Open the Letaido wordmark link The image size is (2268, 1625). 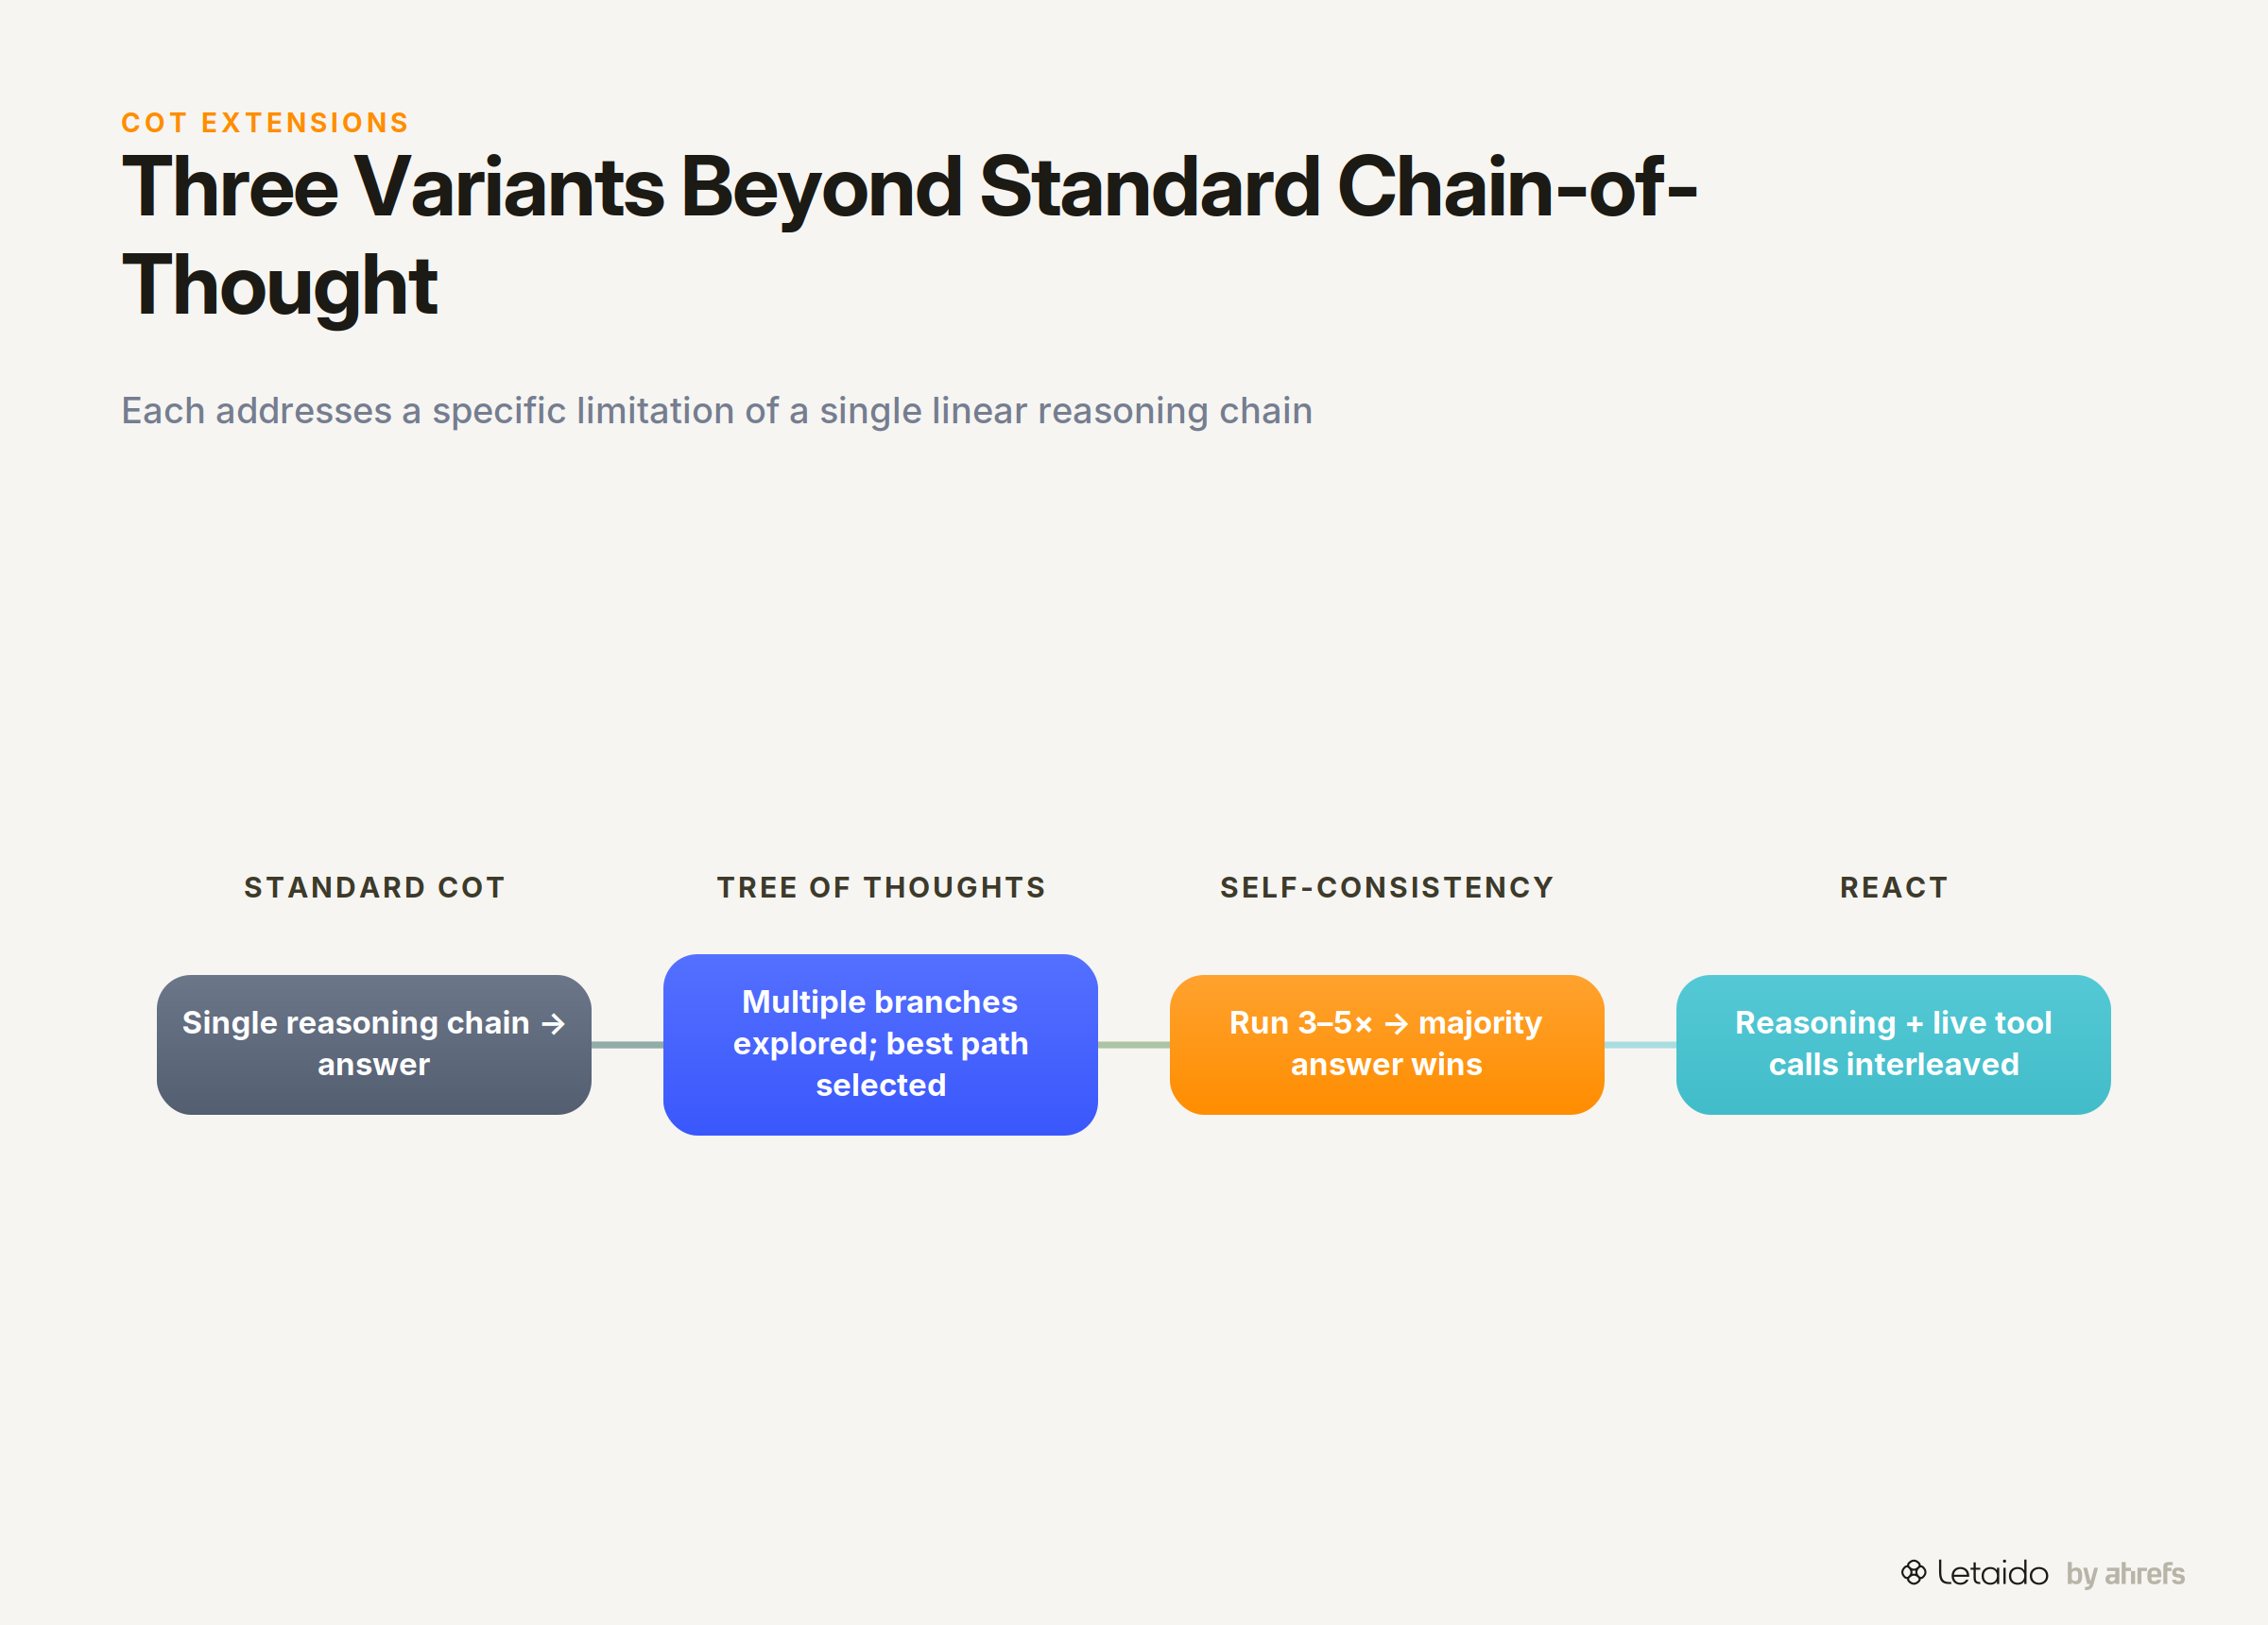(x=1992, y=1573)
